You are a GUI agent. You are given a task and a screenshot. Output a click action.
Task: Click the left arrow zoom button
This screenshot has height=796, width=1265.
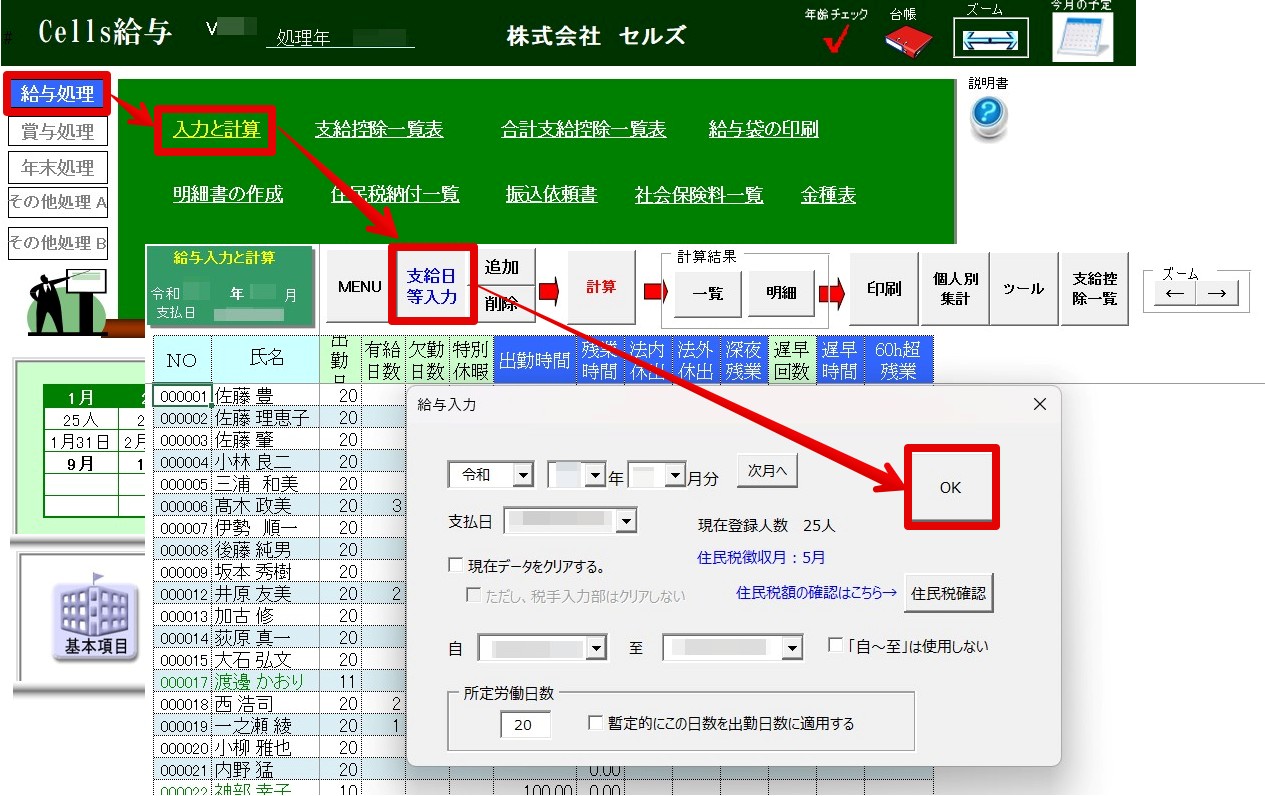1174,293
